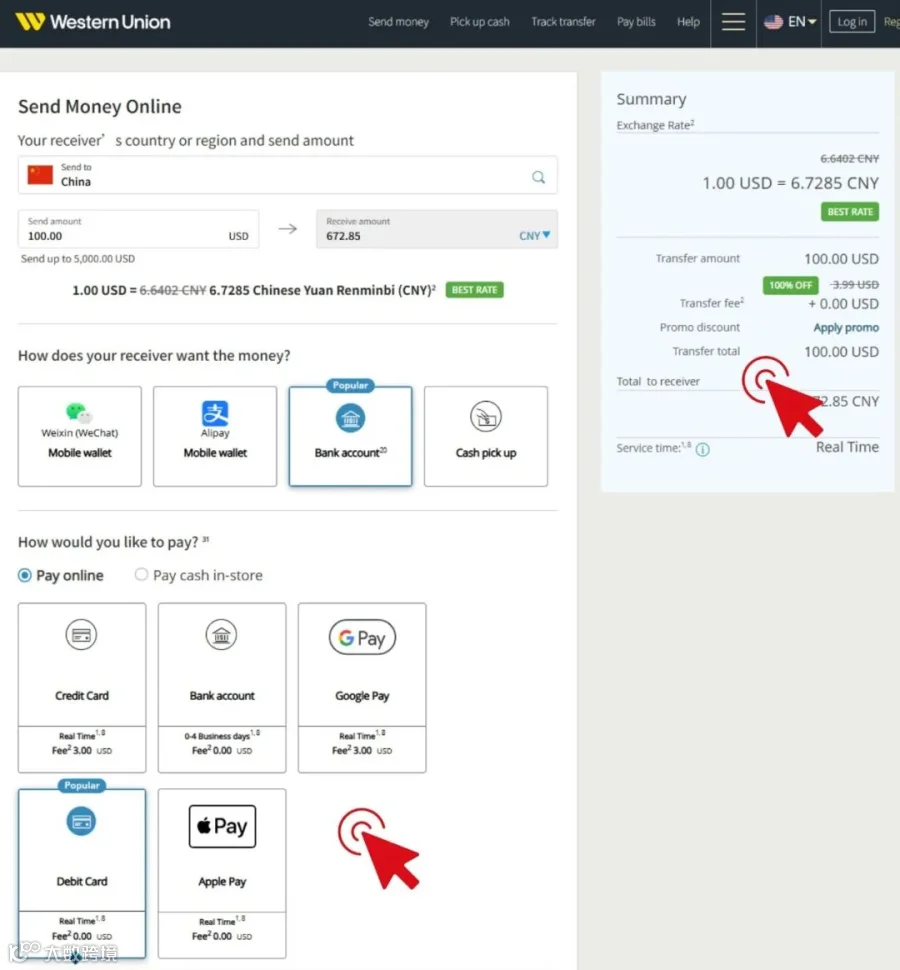Click the Debit Card icon

(x=81, y=822)
